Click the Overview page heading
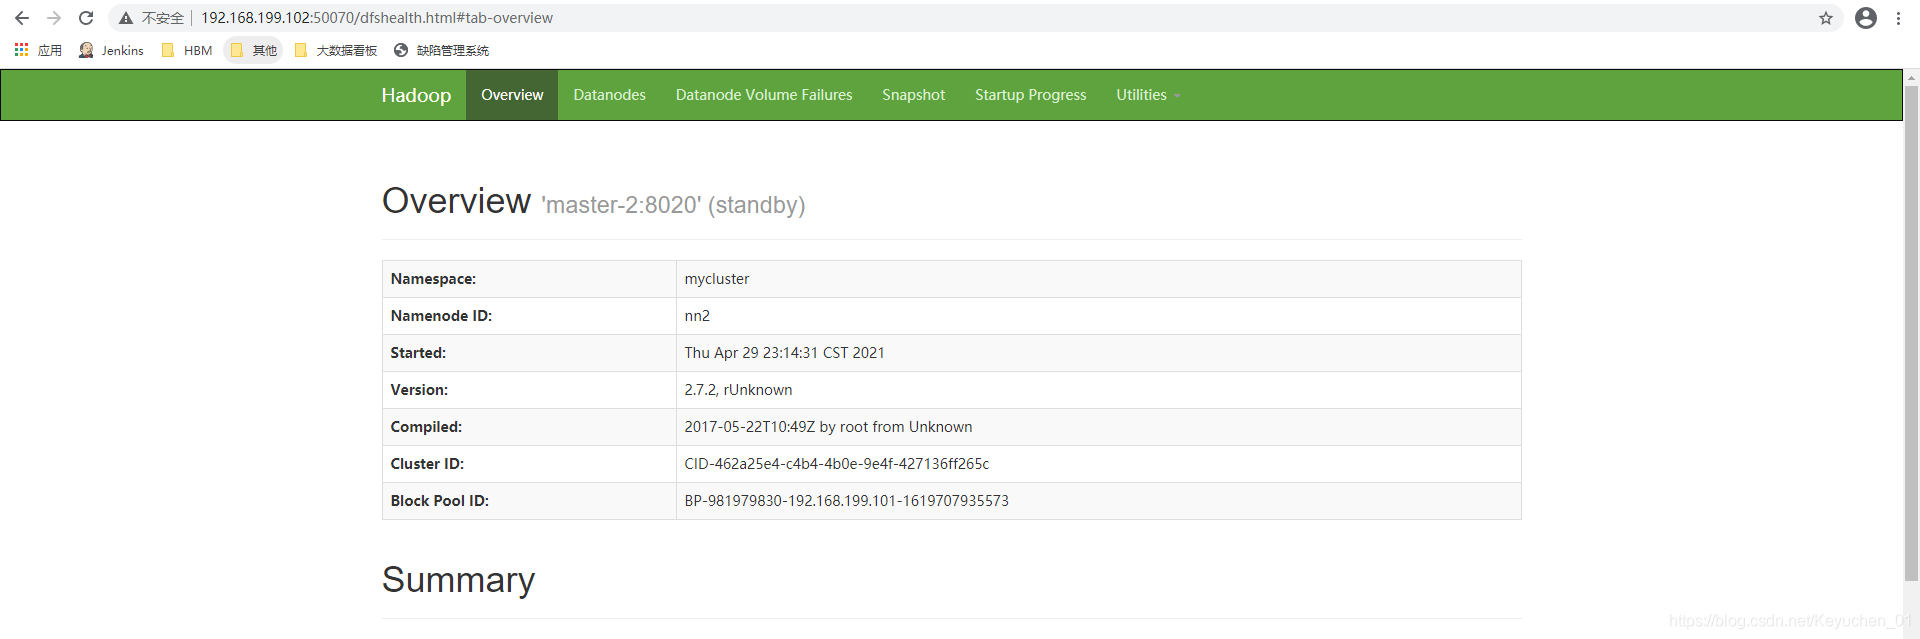This screenshot has height=639, width=1920. pyautogui.click(x=456, y=201)
